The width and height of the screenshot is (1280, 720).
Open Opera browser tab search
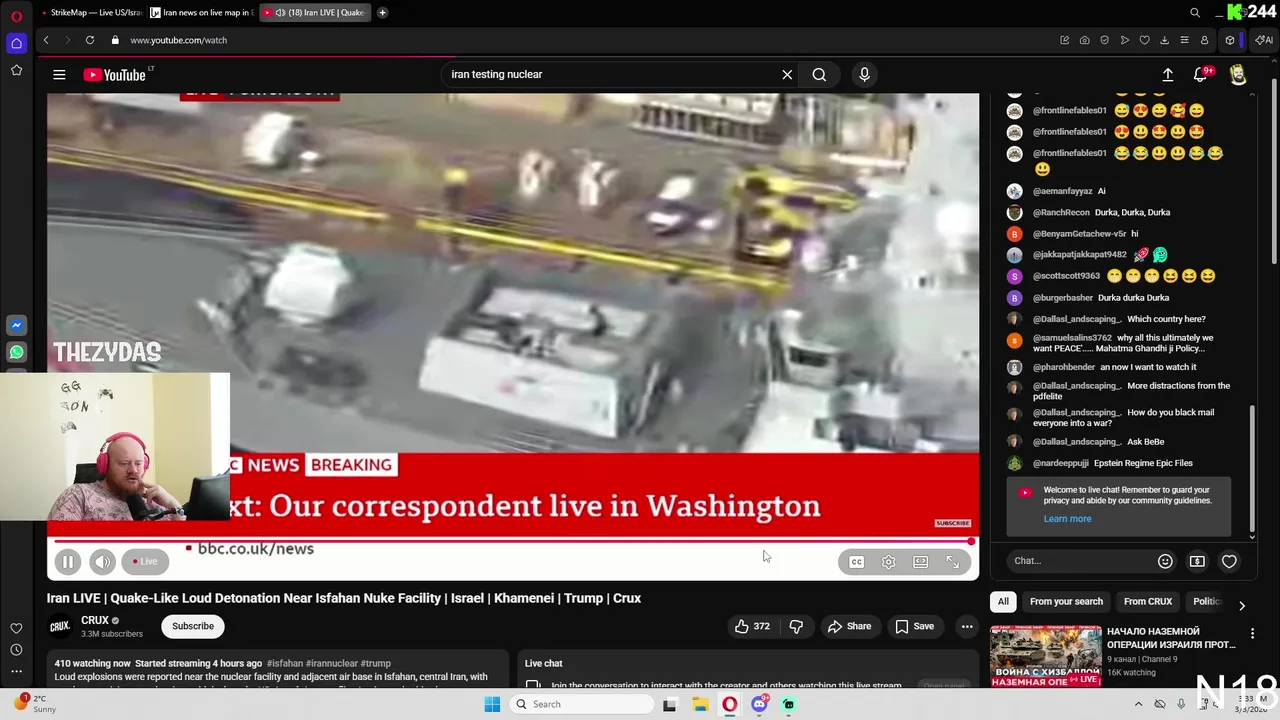click(x=1195, y=13)
